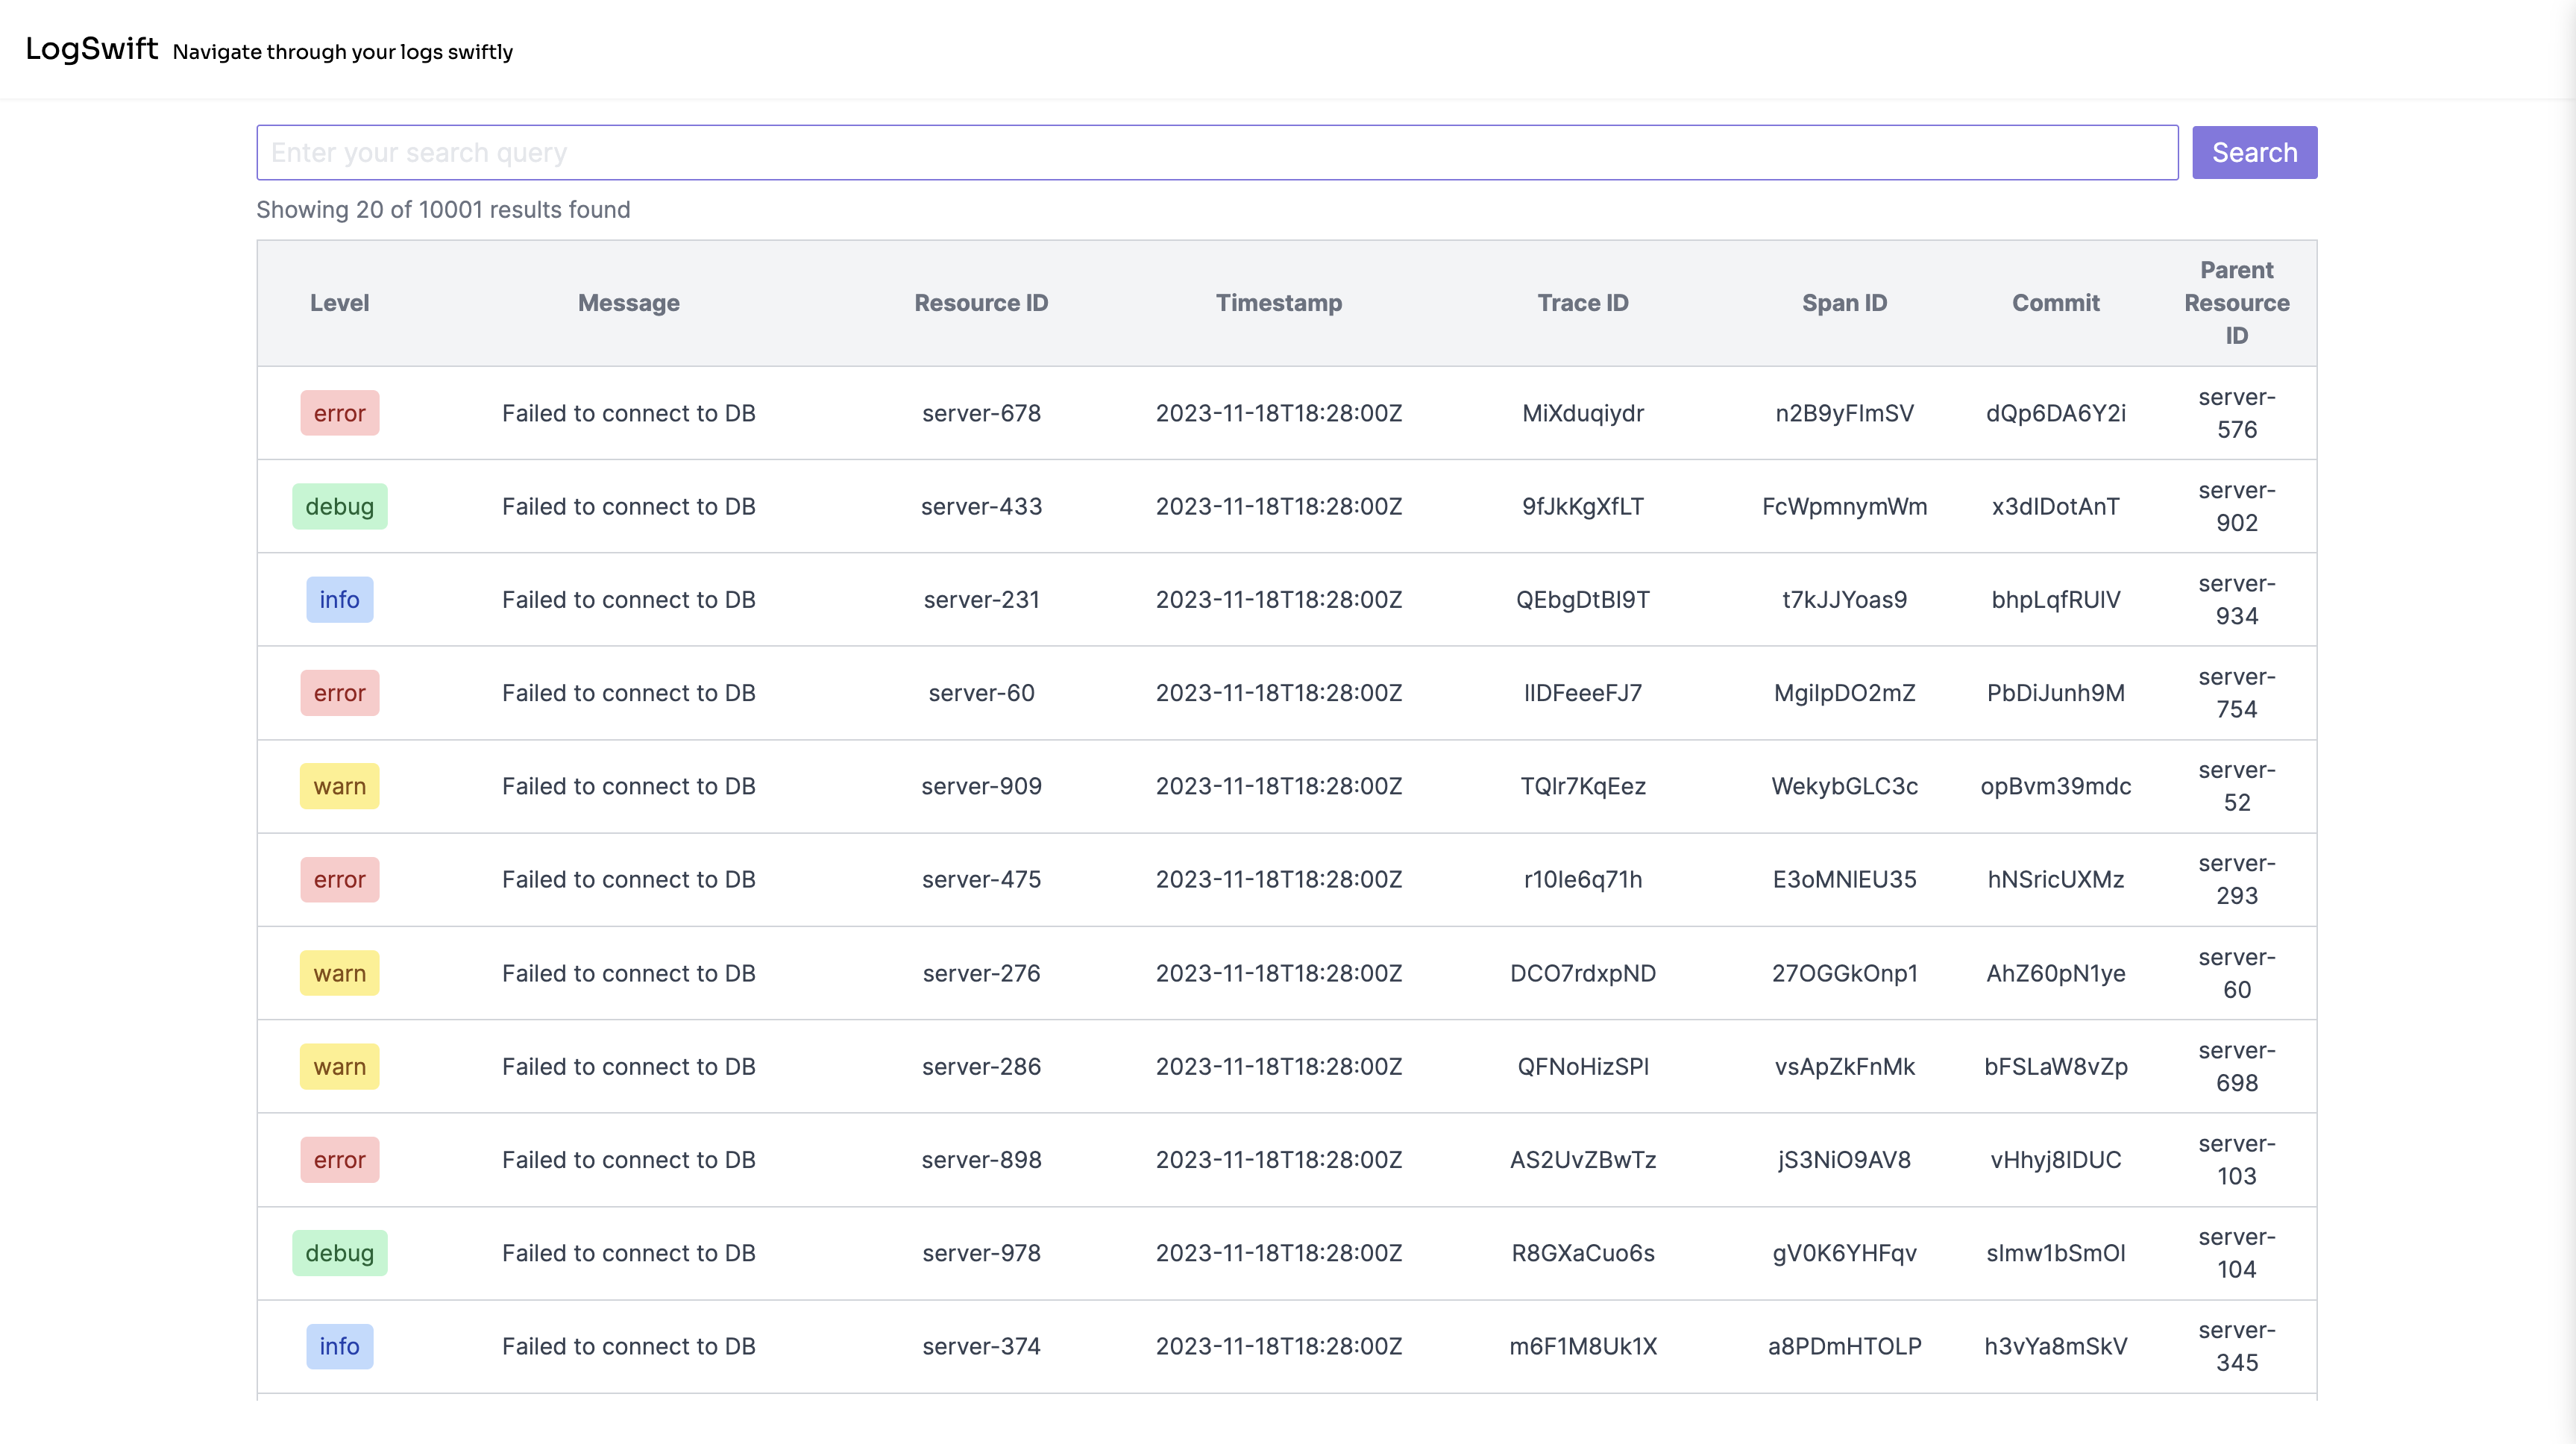Click the error badge in server-898 row

point(339,1160)
